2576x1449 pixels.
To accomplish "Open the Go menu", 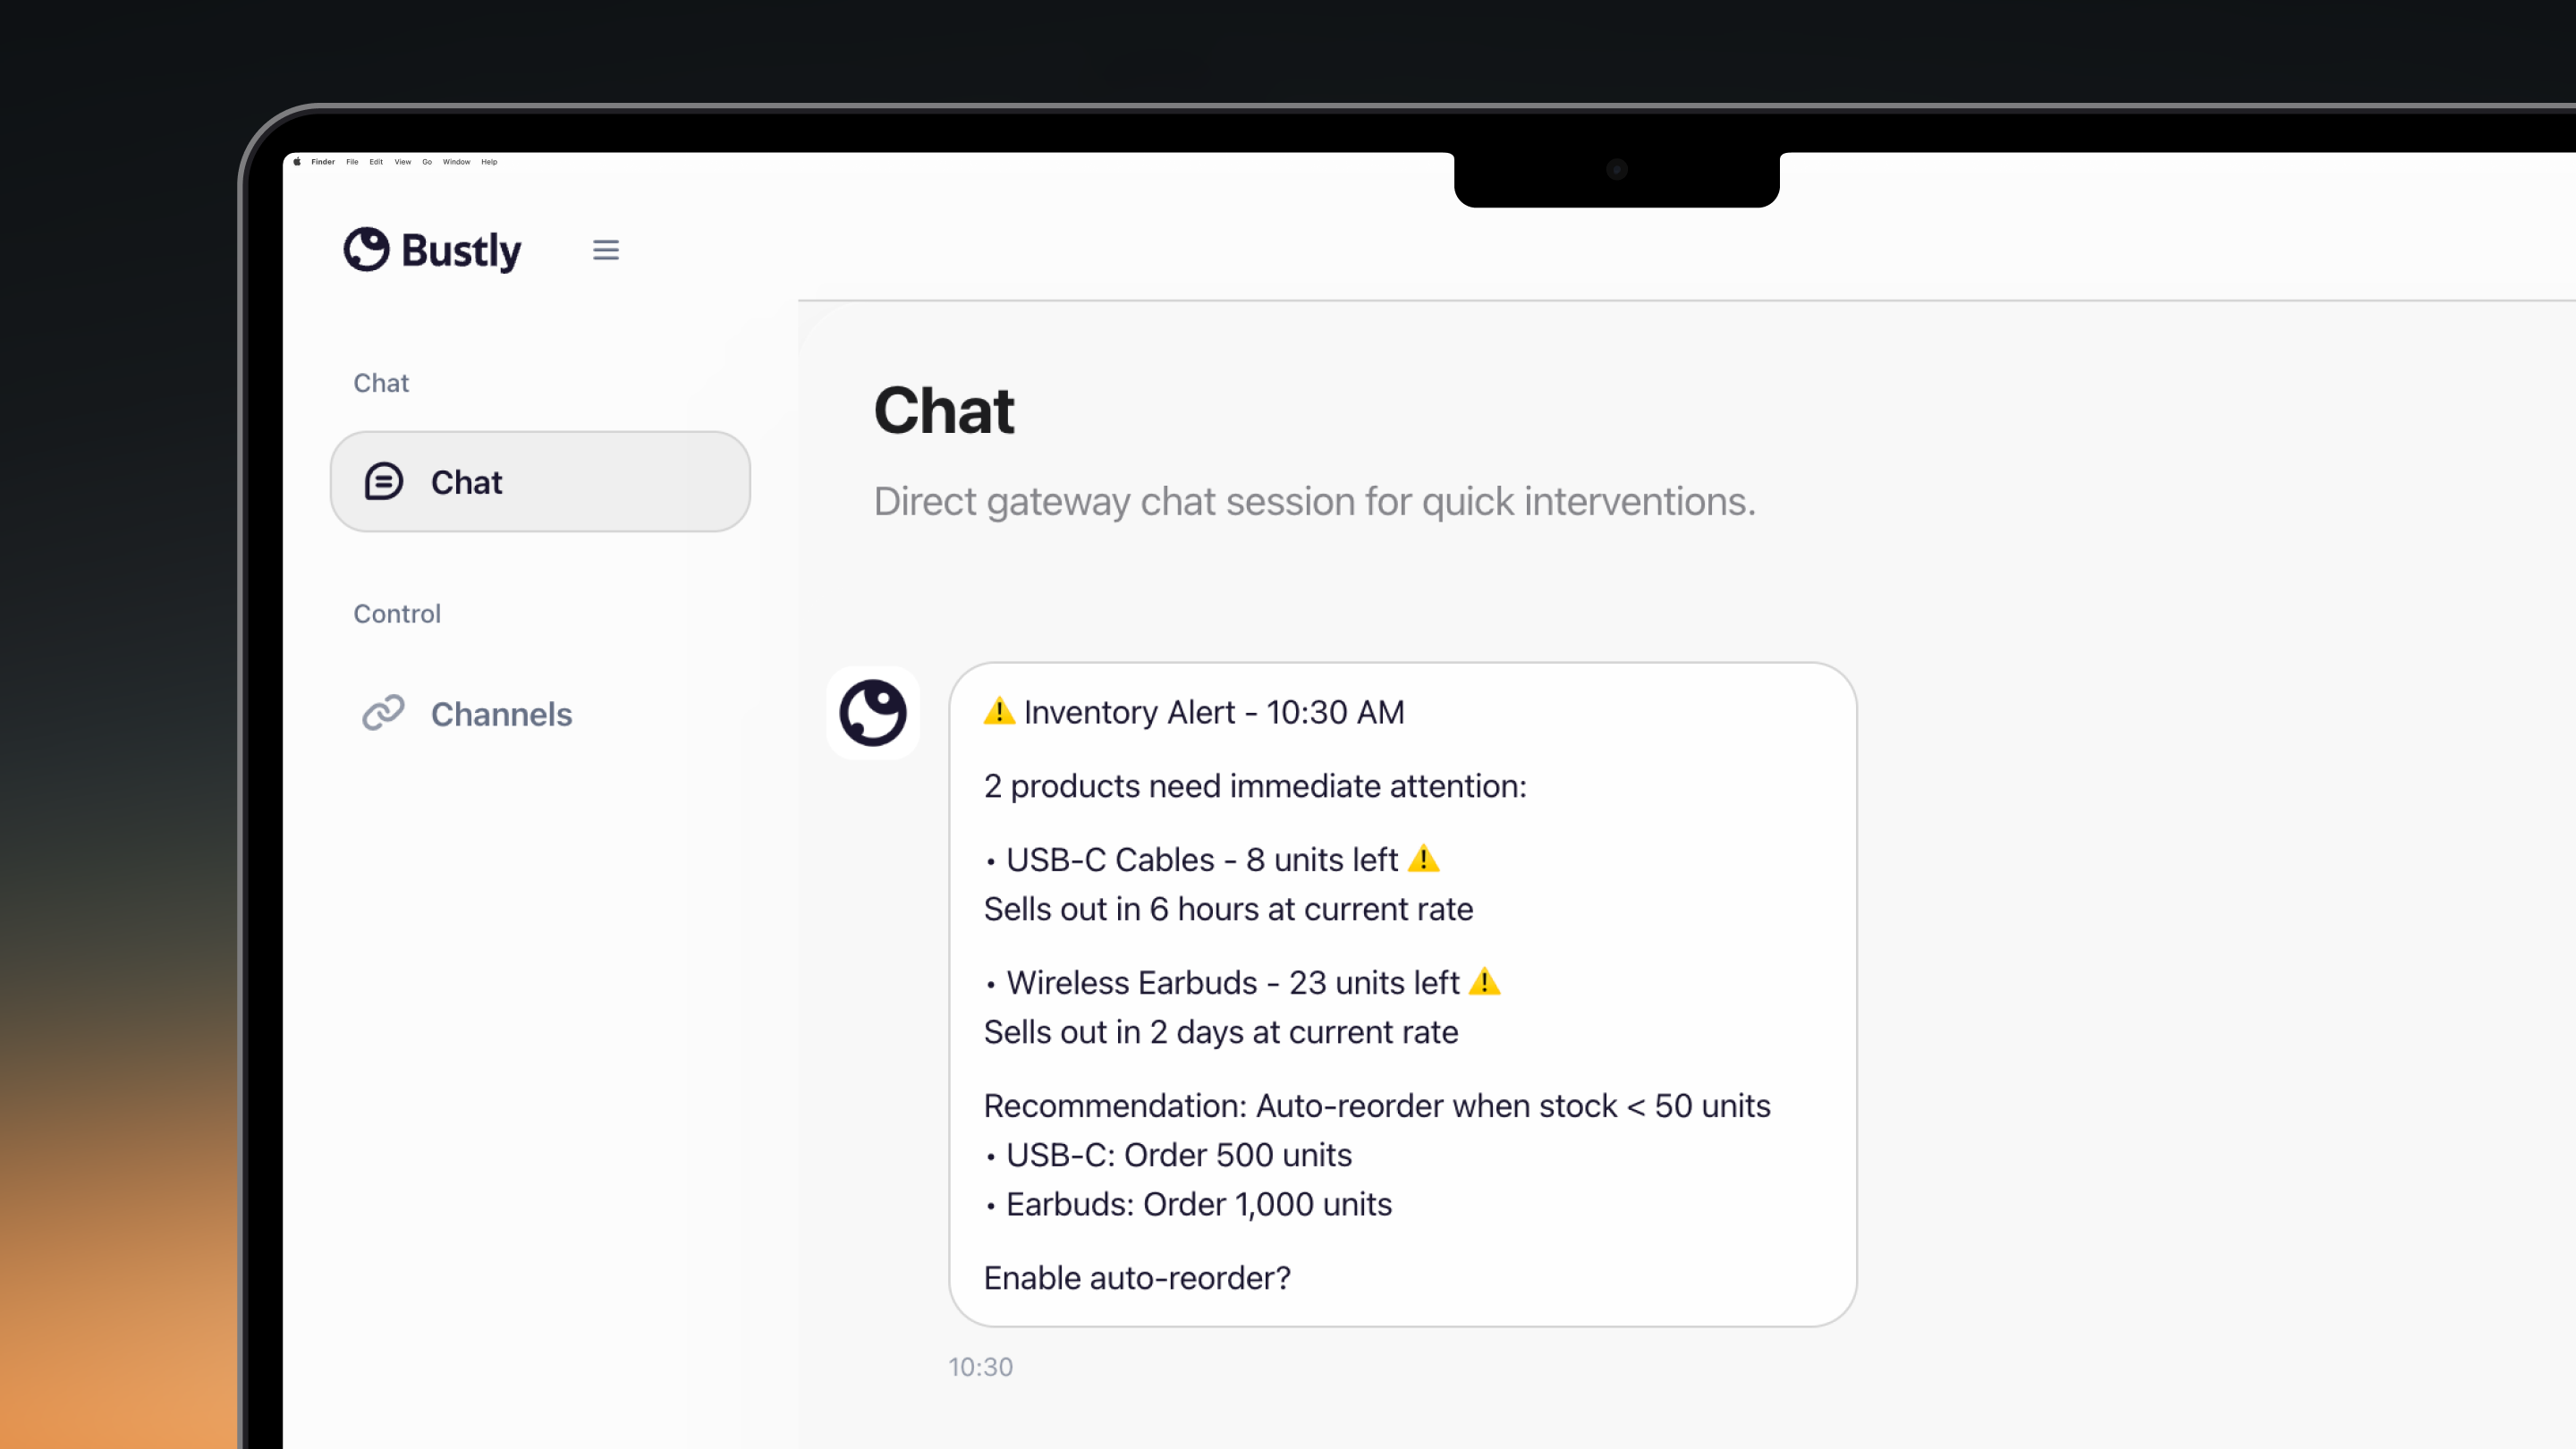I will [427, 161].
